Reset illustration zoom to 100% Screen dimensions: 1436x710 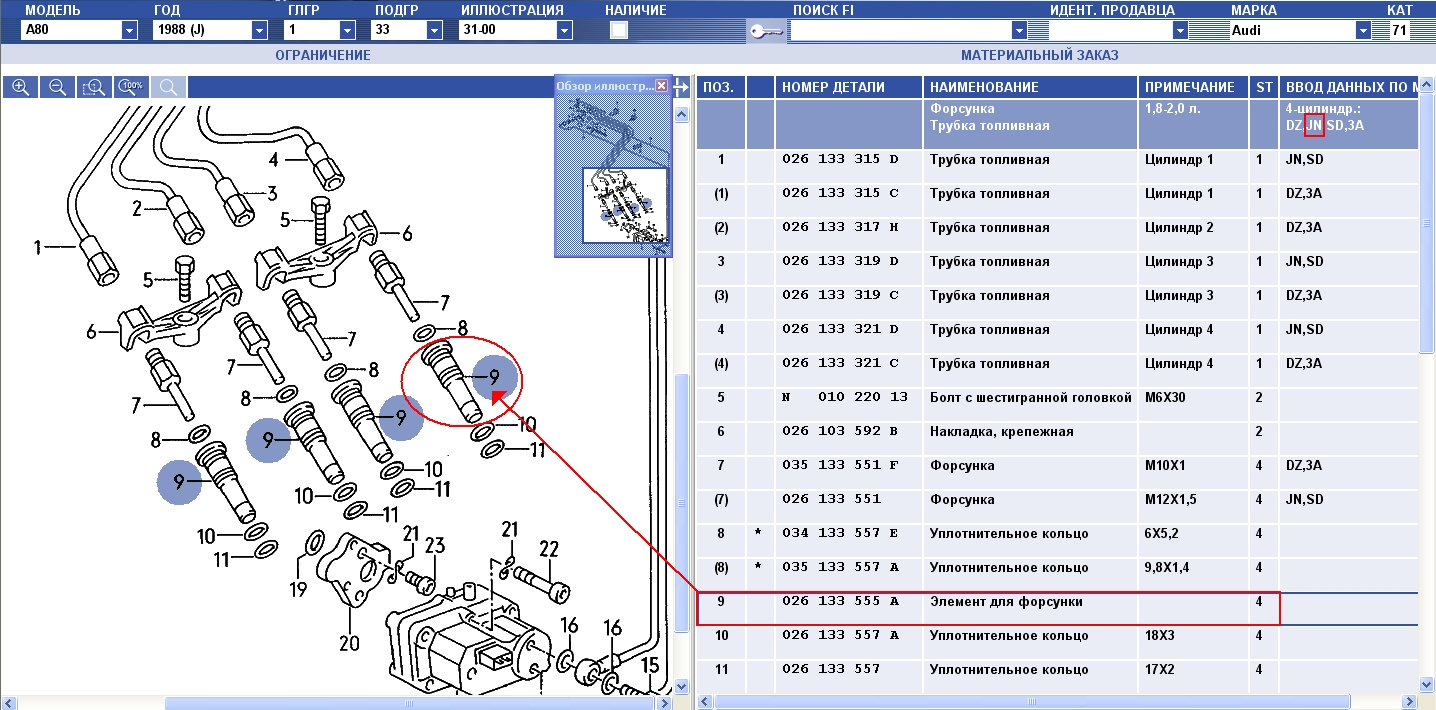[131, 88]
